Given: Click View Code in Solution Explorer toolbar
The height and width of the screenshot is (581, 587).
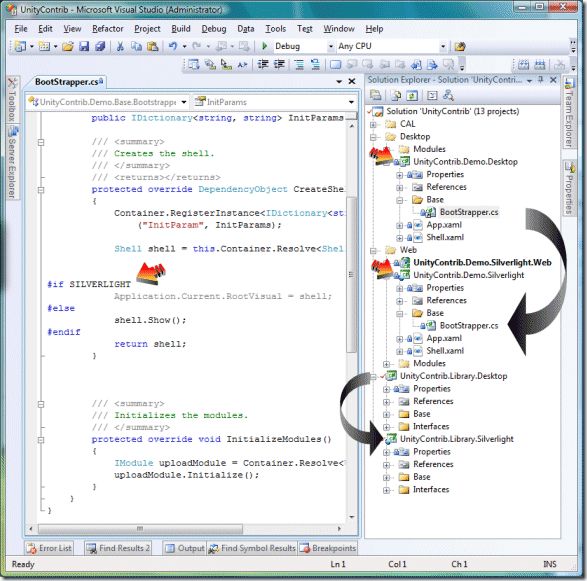Looking at the screenshot, I should tap(432, 95).
